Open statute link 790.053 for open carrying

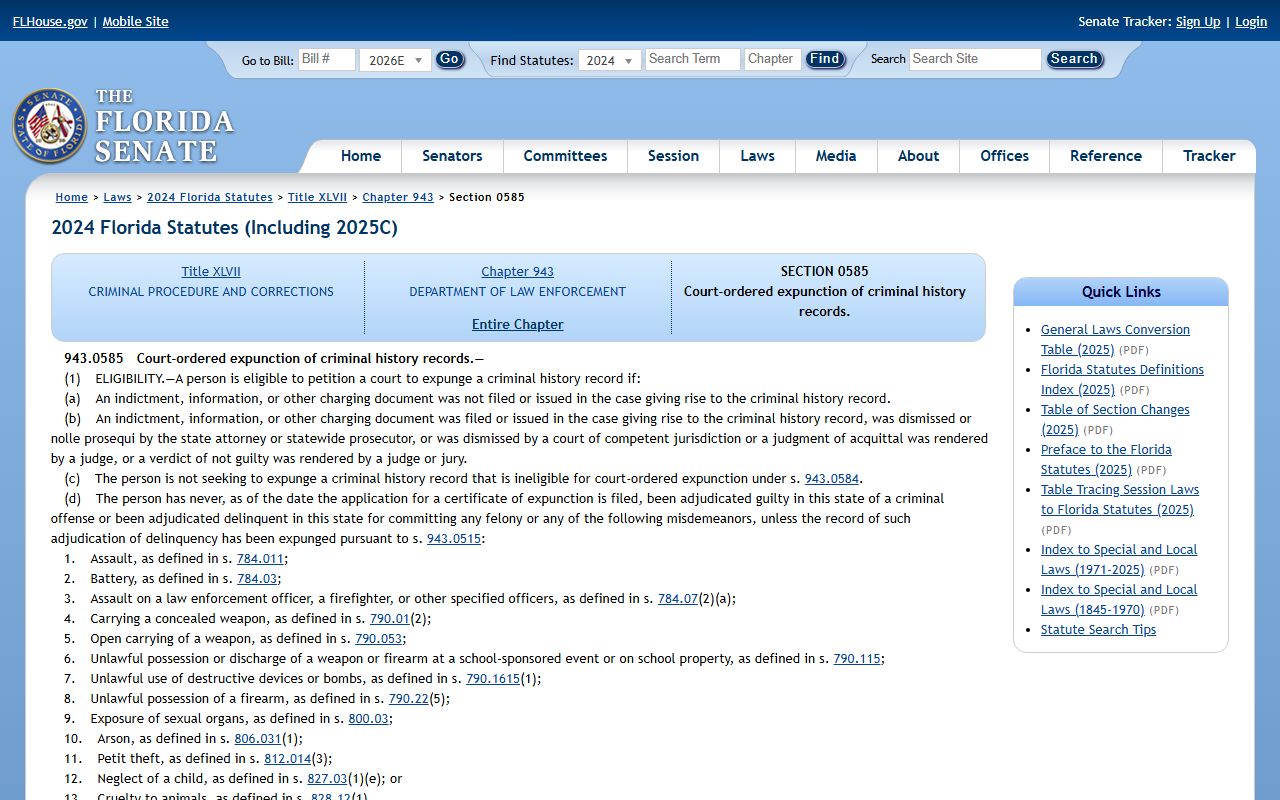(379, 639)
